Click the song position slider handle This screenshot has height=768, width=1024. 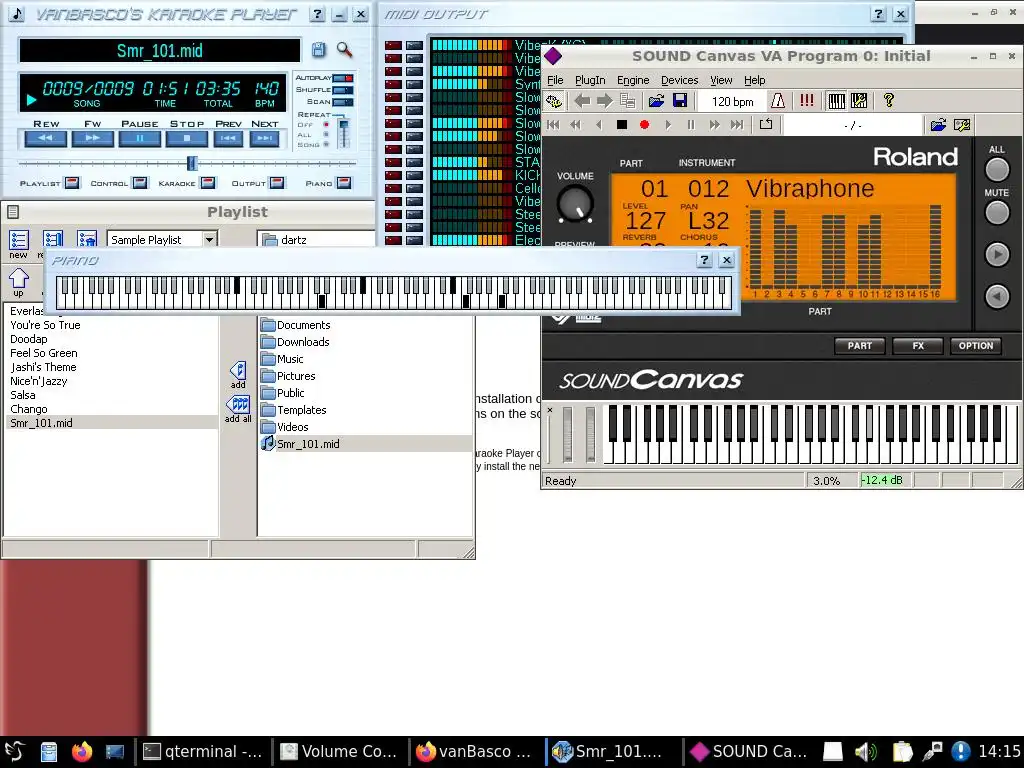(192, 163)
